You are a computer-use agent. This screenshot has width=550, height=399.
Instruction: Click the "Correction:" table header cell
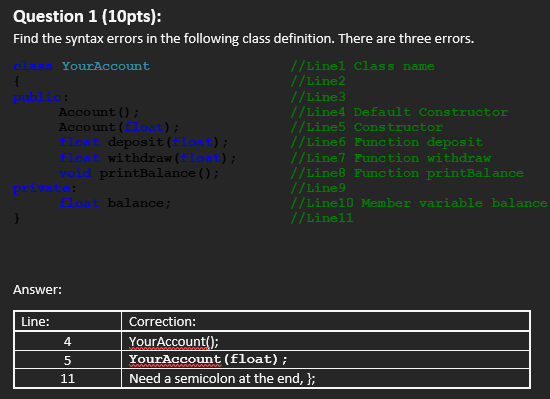coord(326,321)
